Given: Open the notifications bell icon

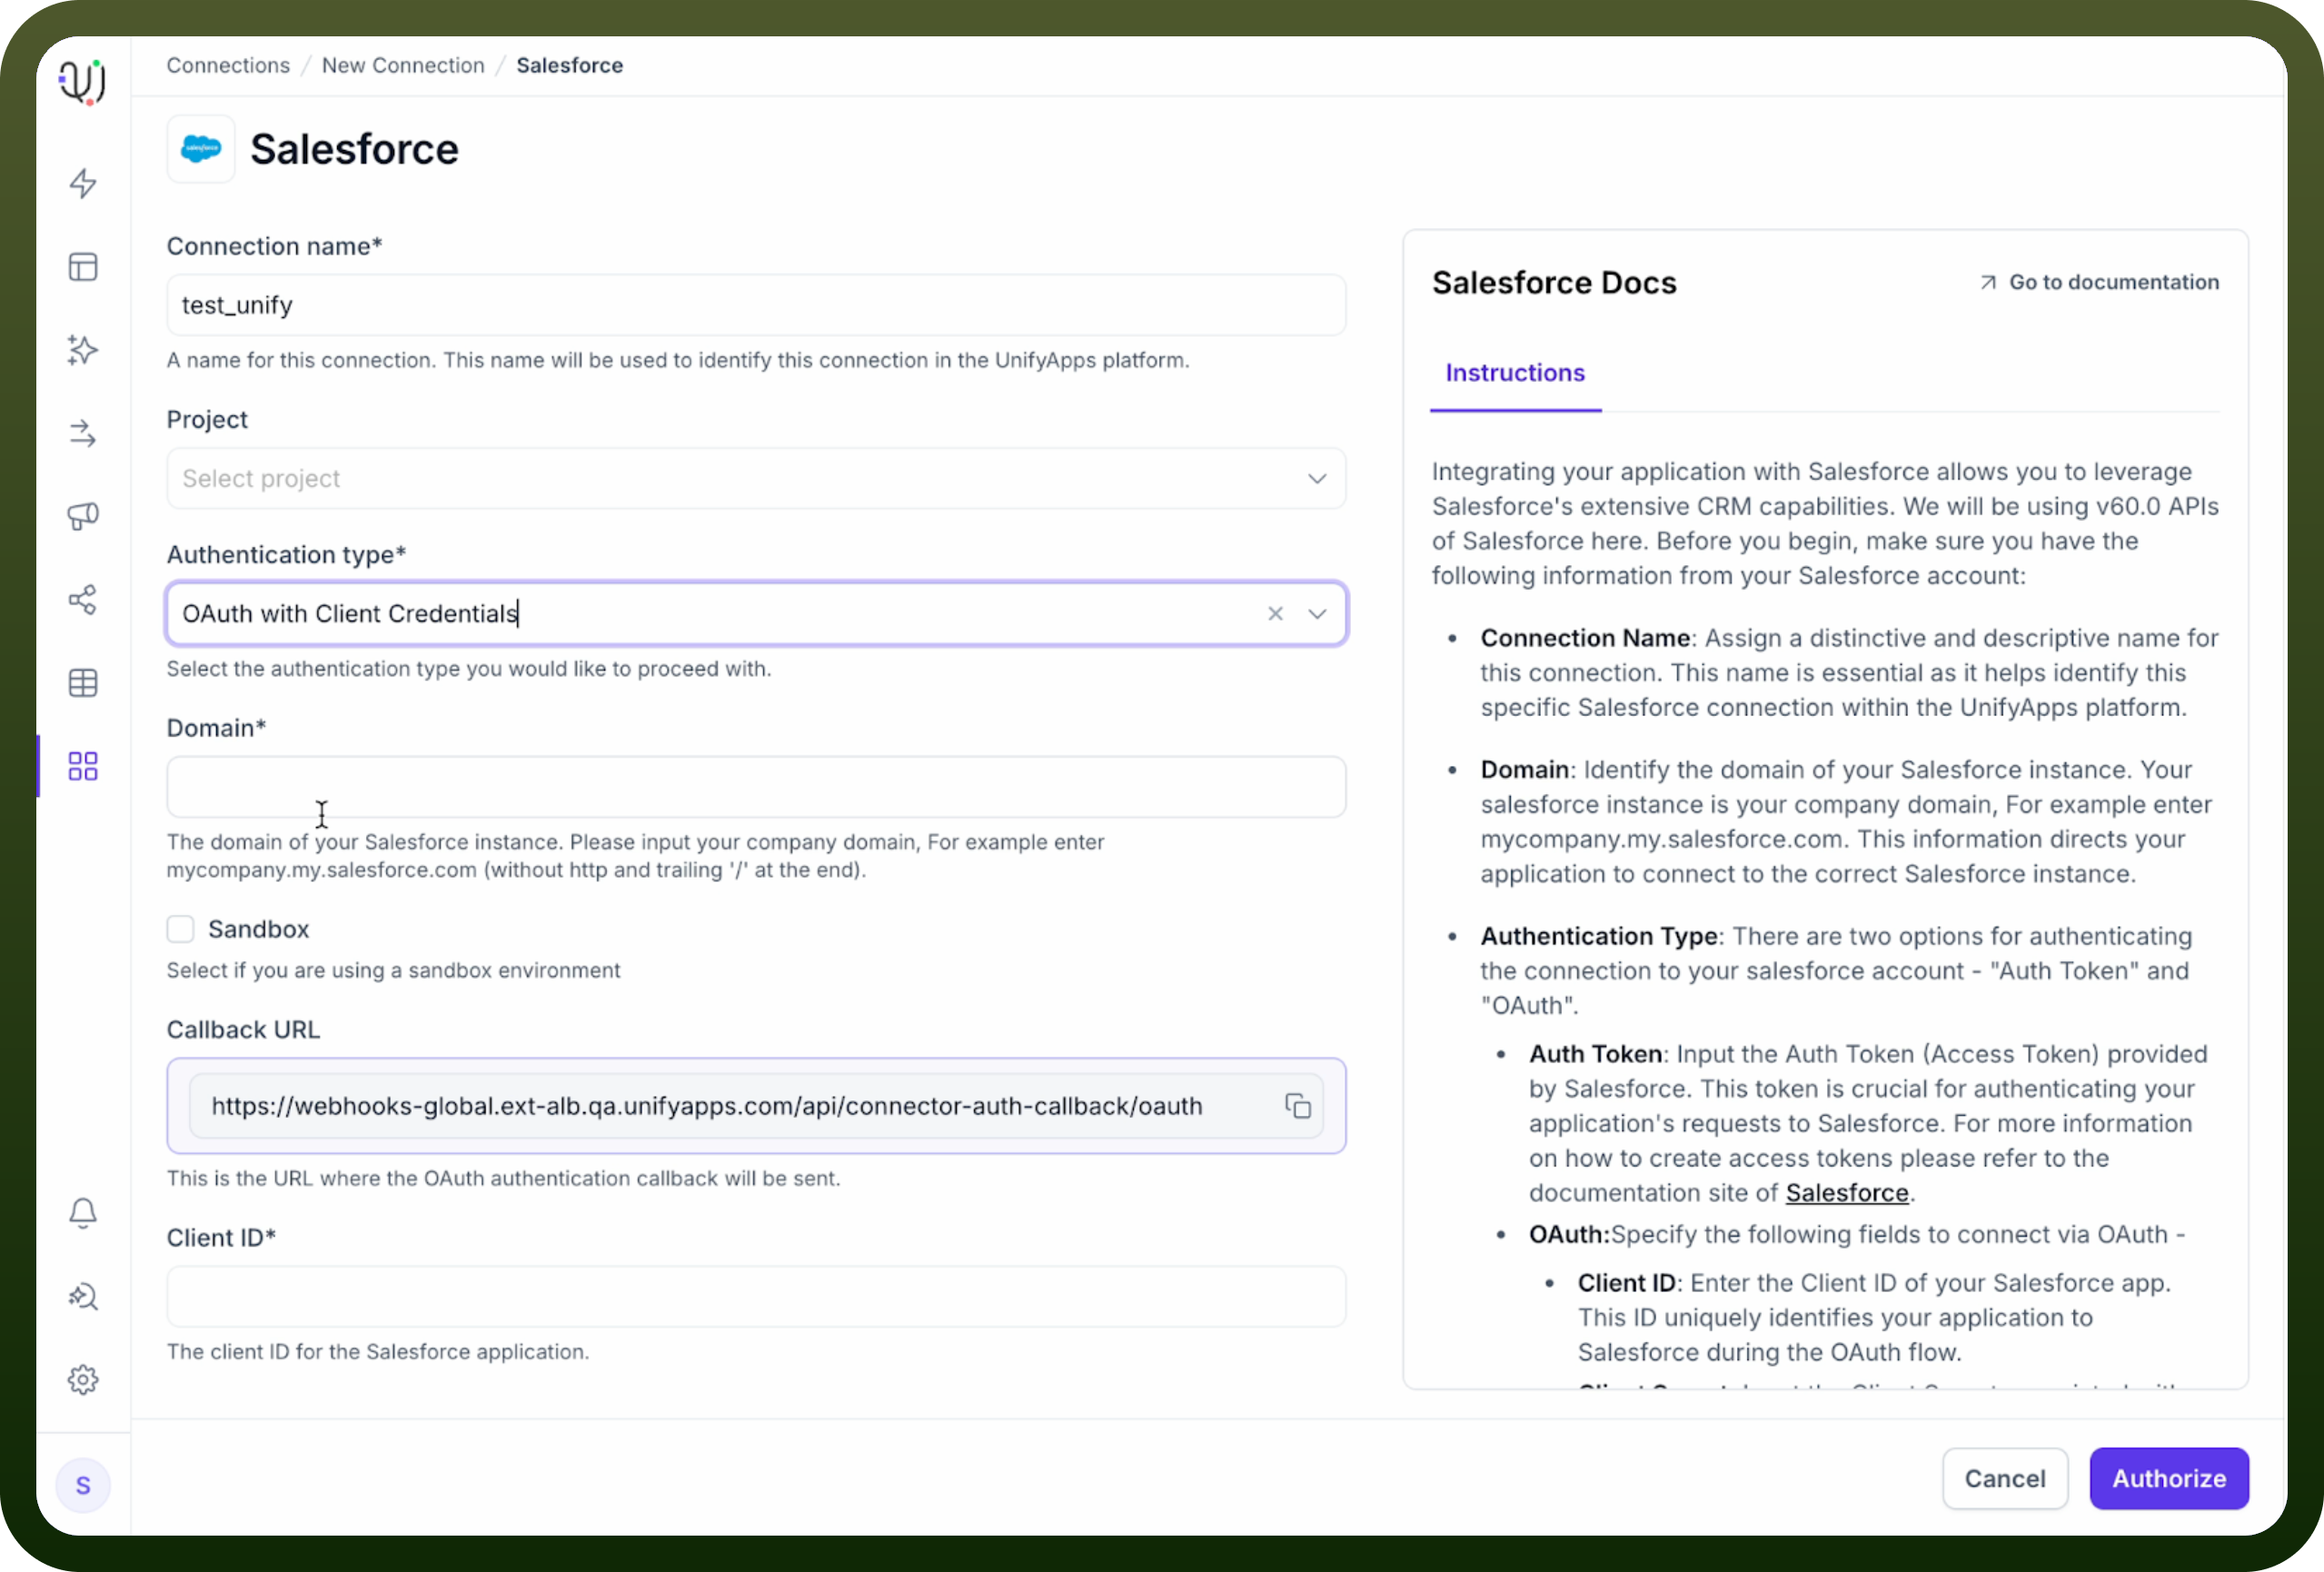Looking at the screenshot, I should point(83,1213).
